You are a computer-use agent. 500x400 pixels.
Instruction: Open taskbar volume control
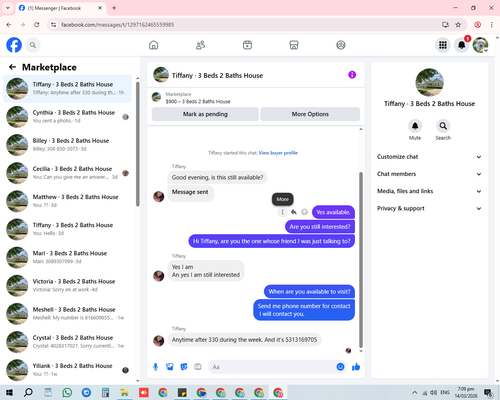tap(433, 392)
